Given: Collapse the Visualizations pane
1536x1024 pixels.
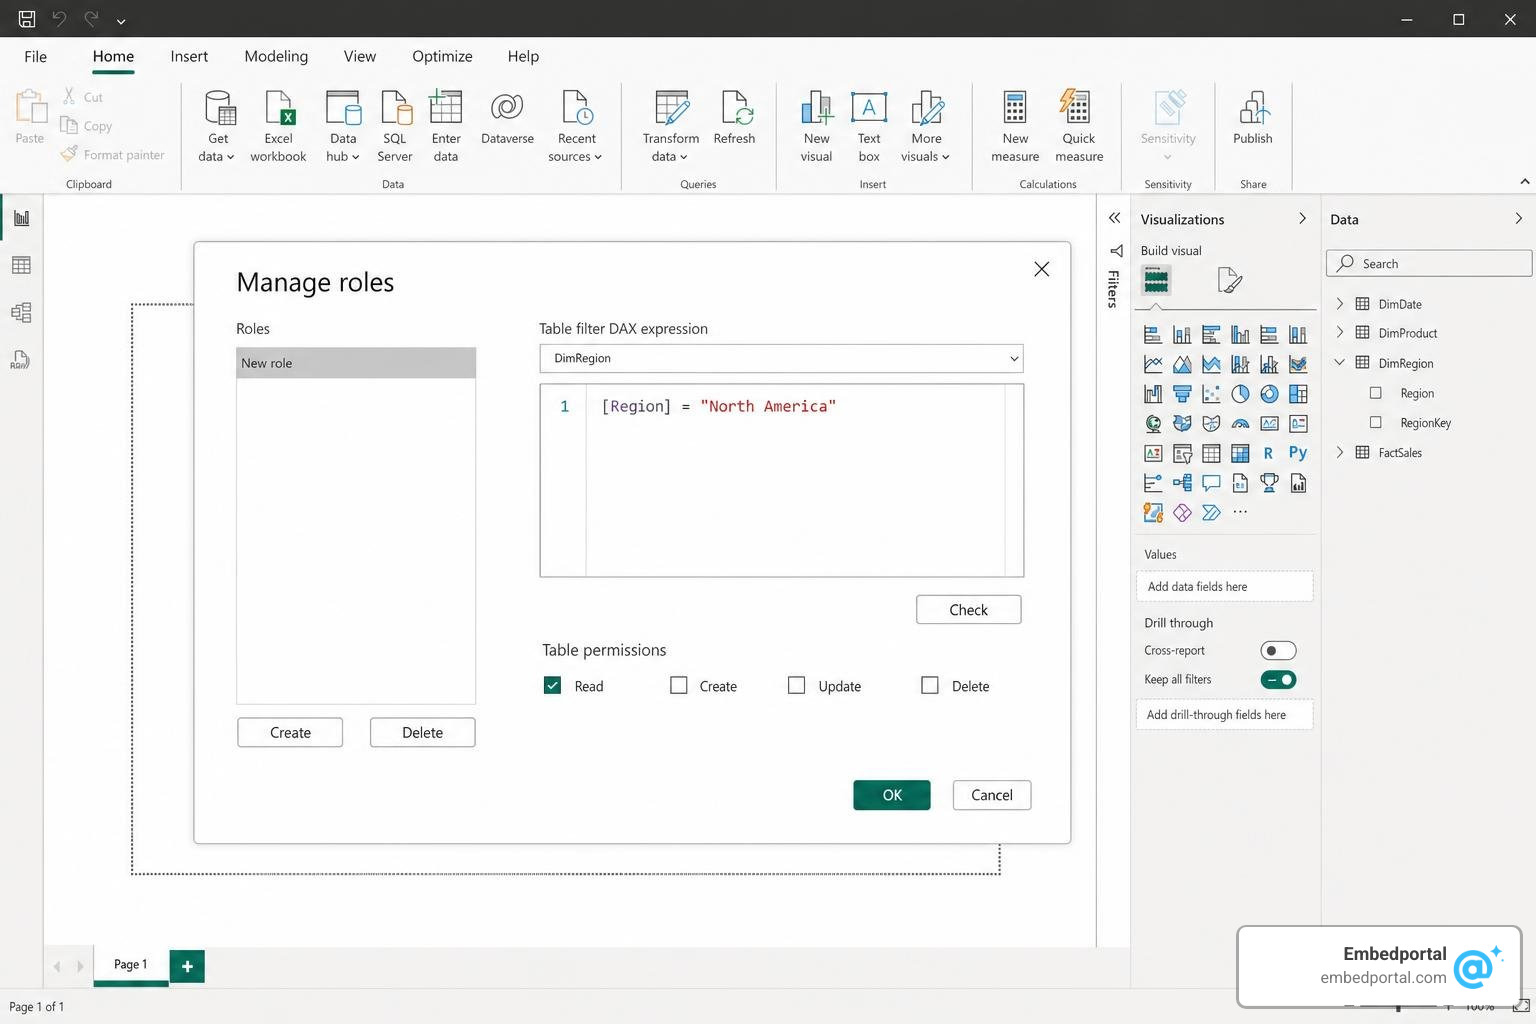Looking at the screenshot, I should click(1302, 218).
